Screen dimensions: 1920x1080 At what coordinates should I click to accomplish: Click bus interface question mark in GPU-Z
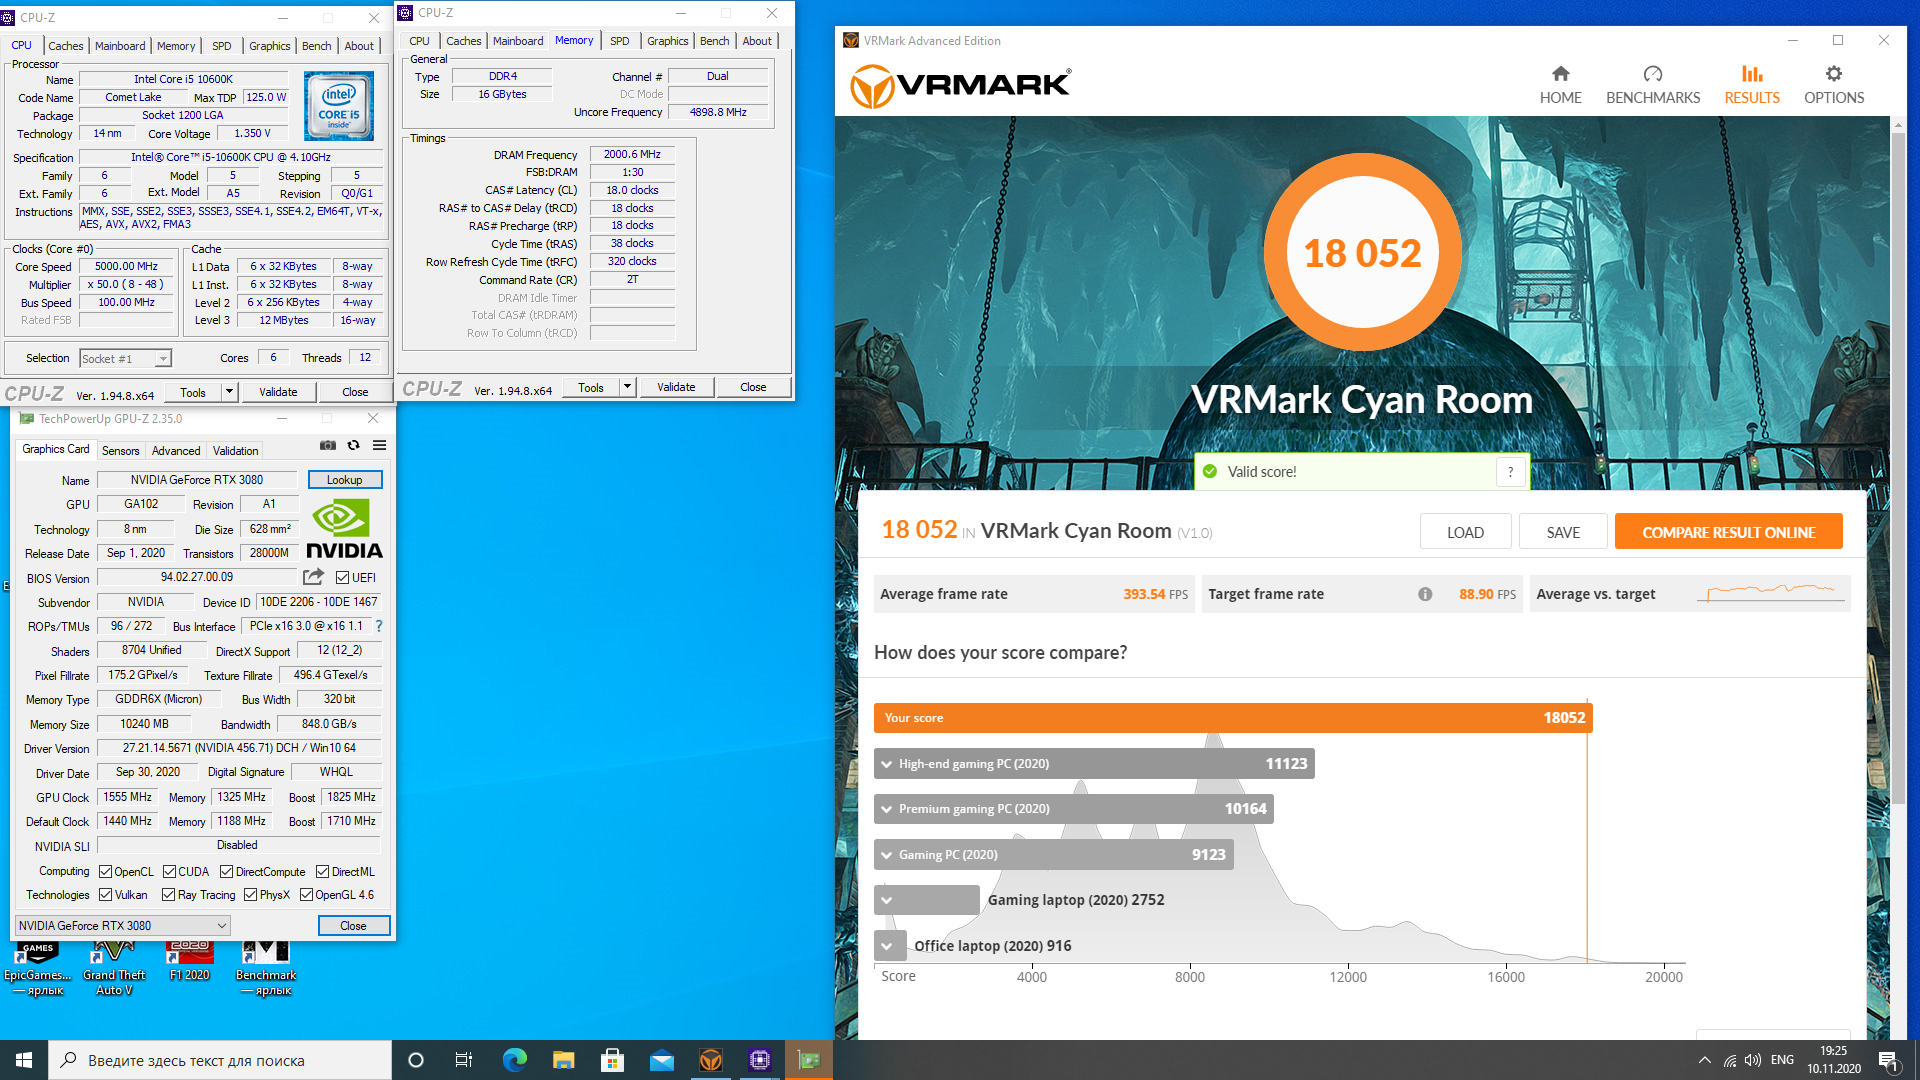tap(379, 626)
